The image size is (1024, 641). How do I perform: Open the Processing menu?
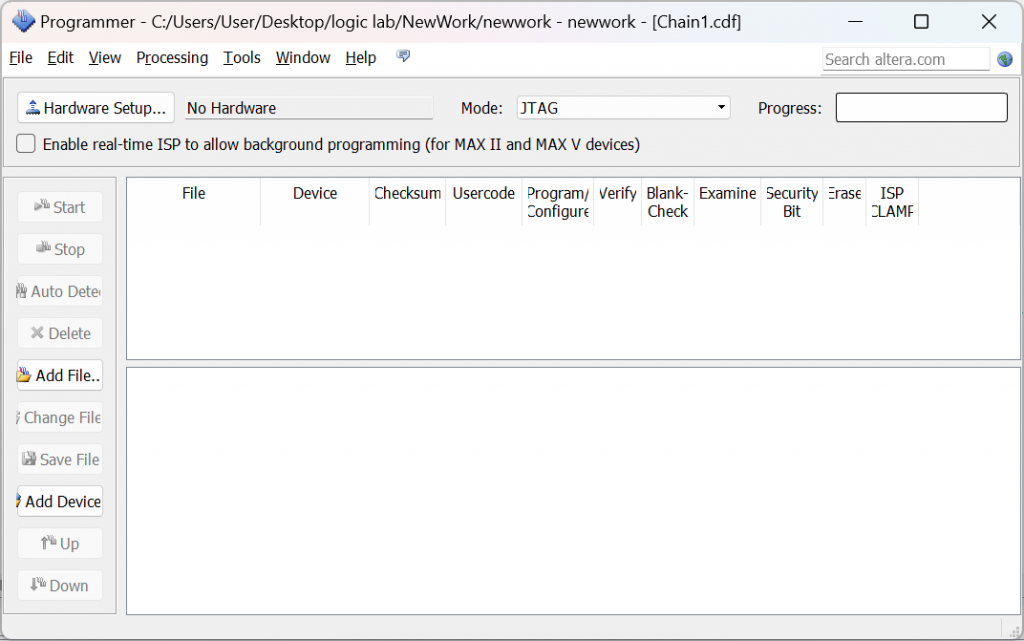[172, 57]
